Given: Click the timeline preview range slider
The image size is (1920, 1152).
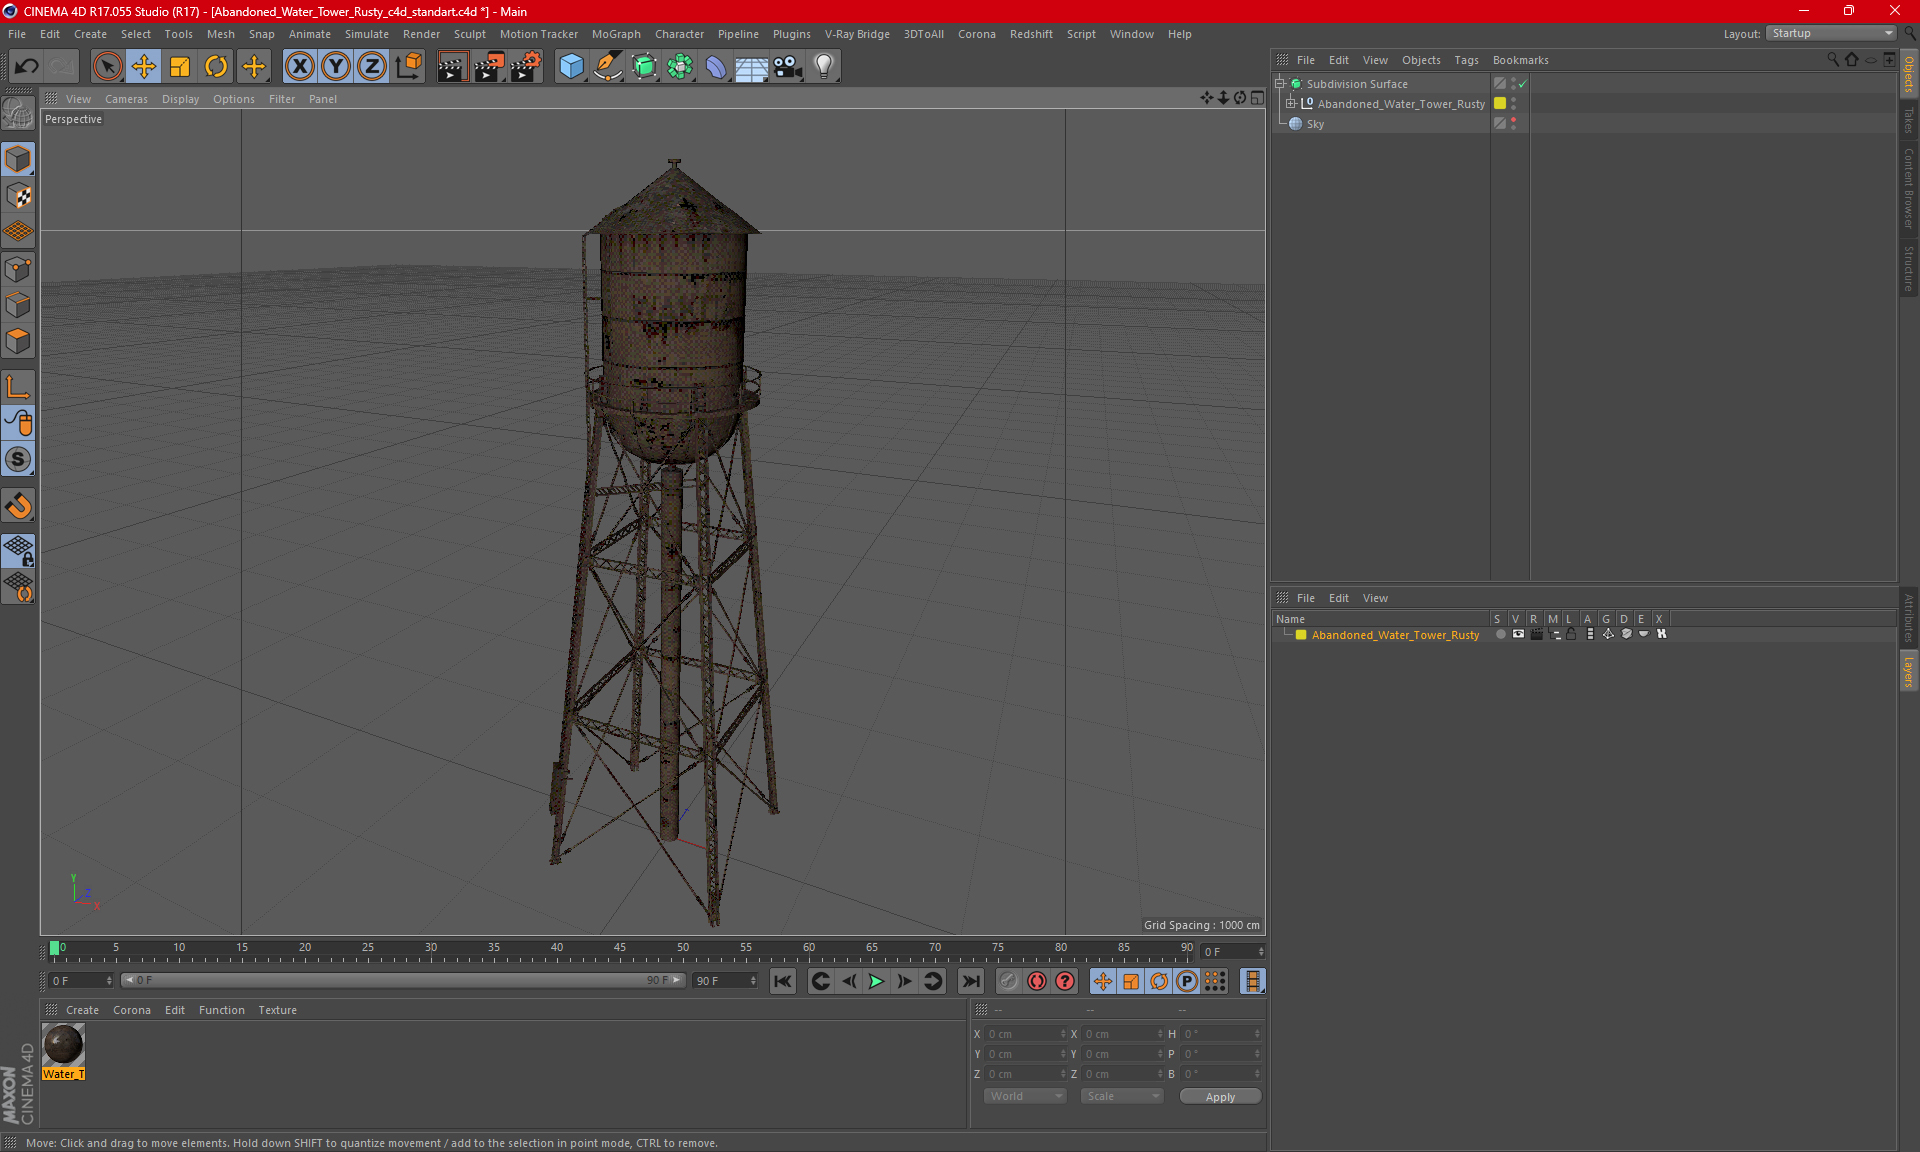Looking at the screenshot, I should [402, 980].
